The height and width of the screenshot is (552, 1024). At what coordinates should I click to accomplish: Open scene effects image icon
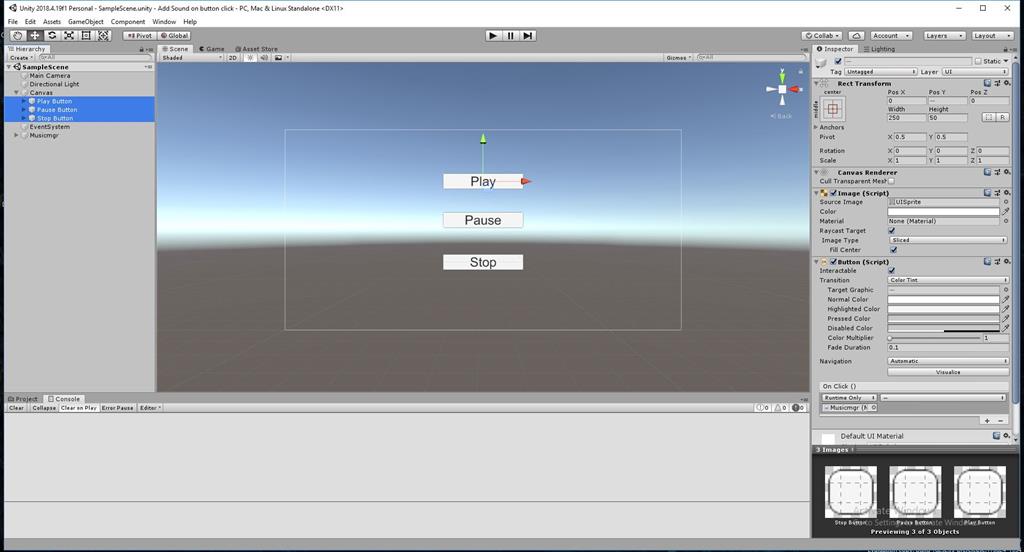tap(278, 57)
